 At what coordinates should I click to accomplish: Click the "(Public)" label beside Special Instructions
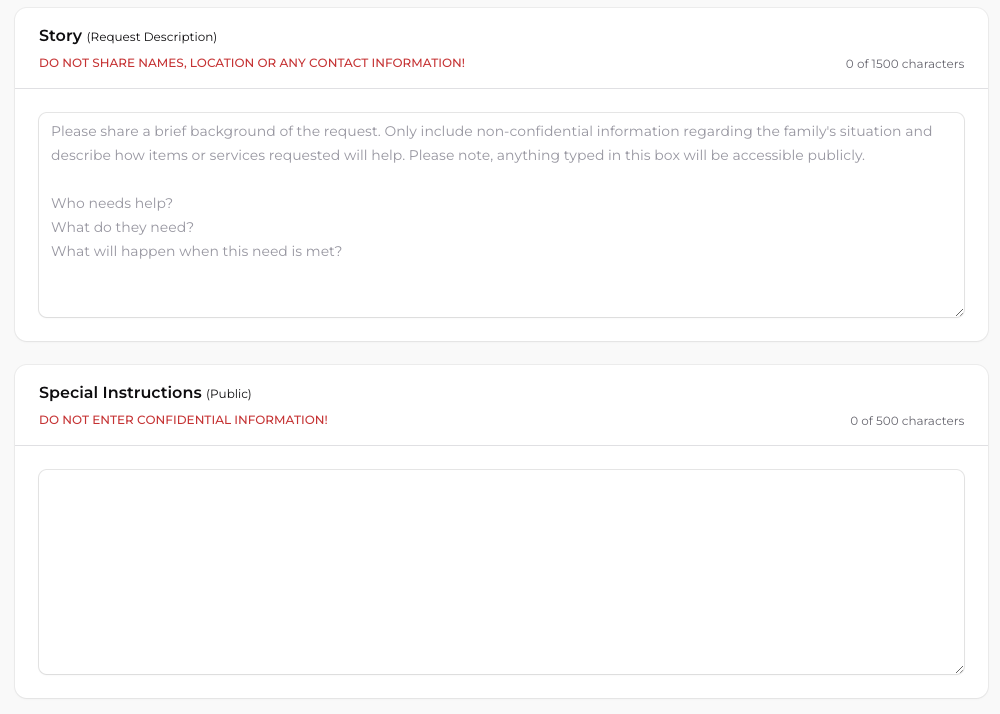(229, 394)
